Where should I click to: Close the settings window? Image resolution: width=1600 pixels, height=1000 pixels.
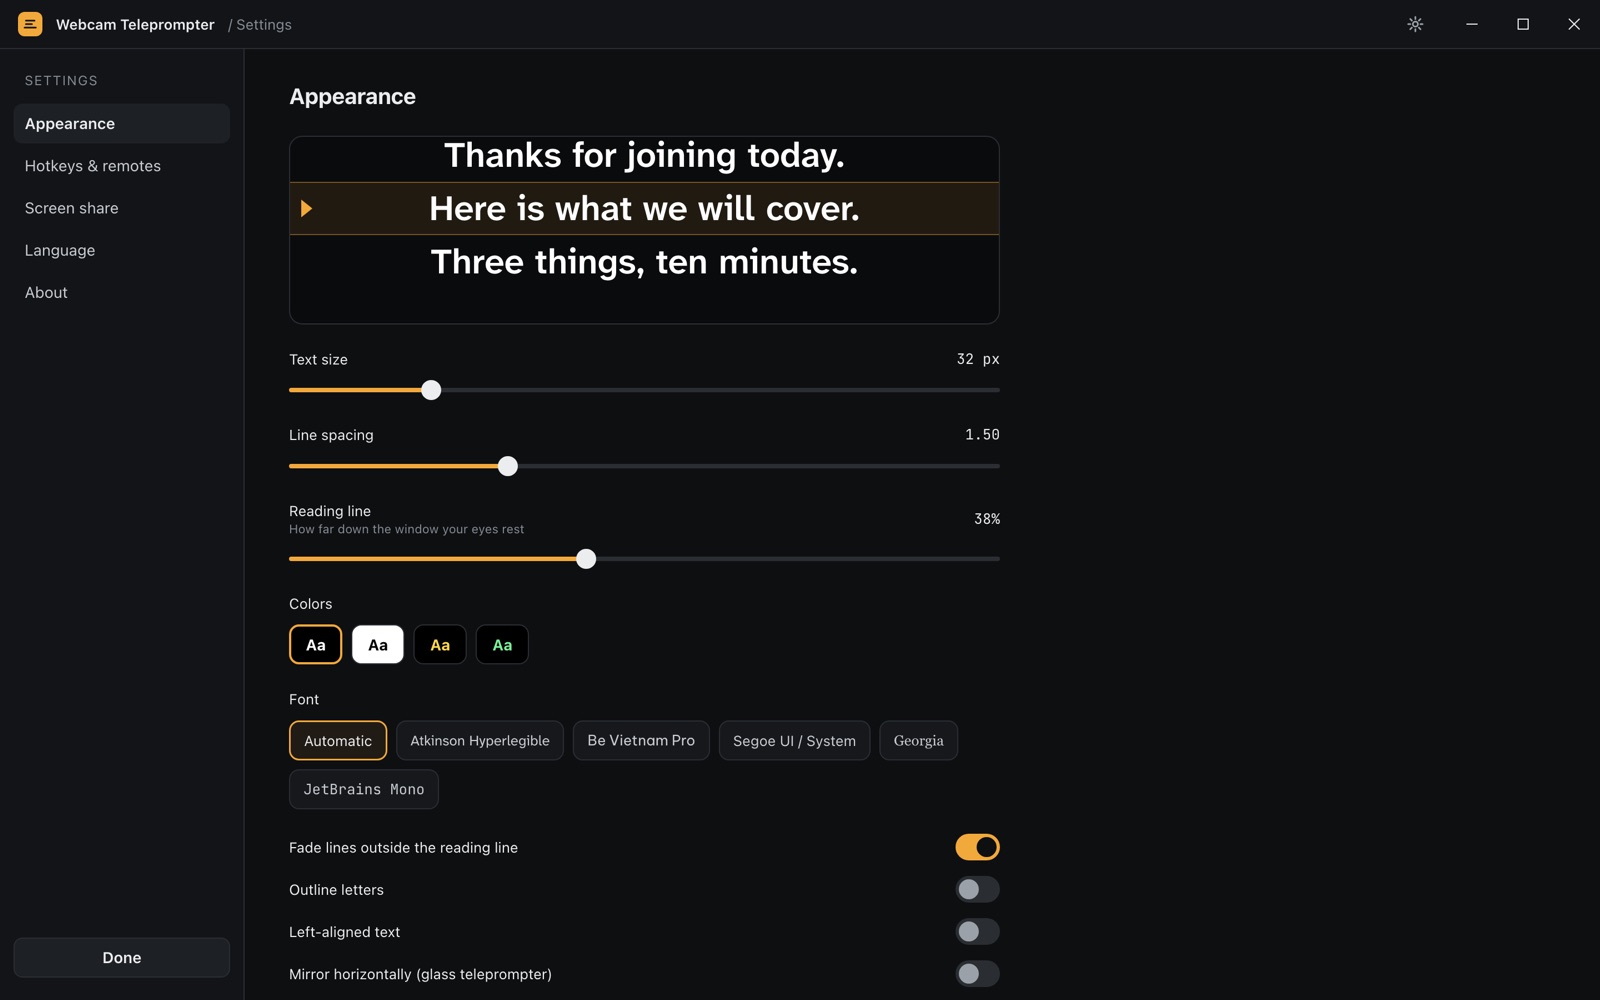point(1574,24)
